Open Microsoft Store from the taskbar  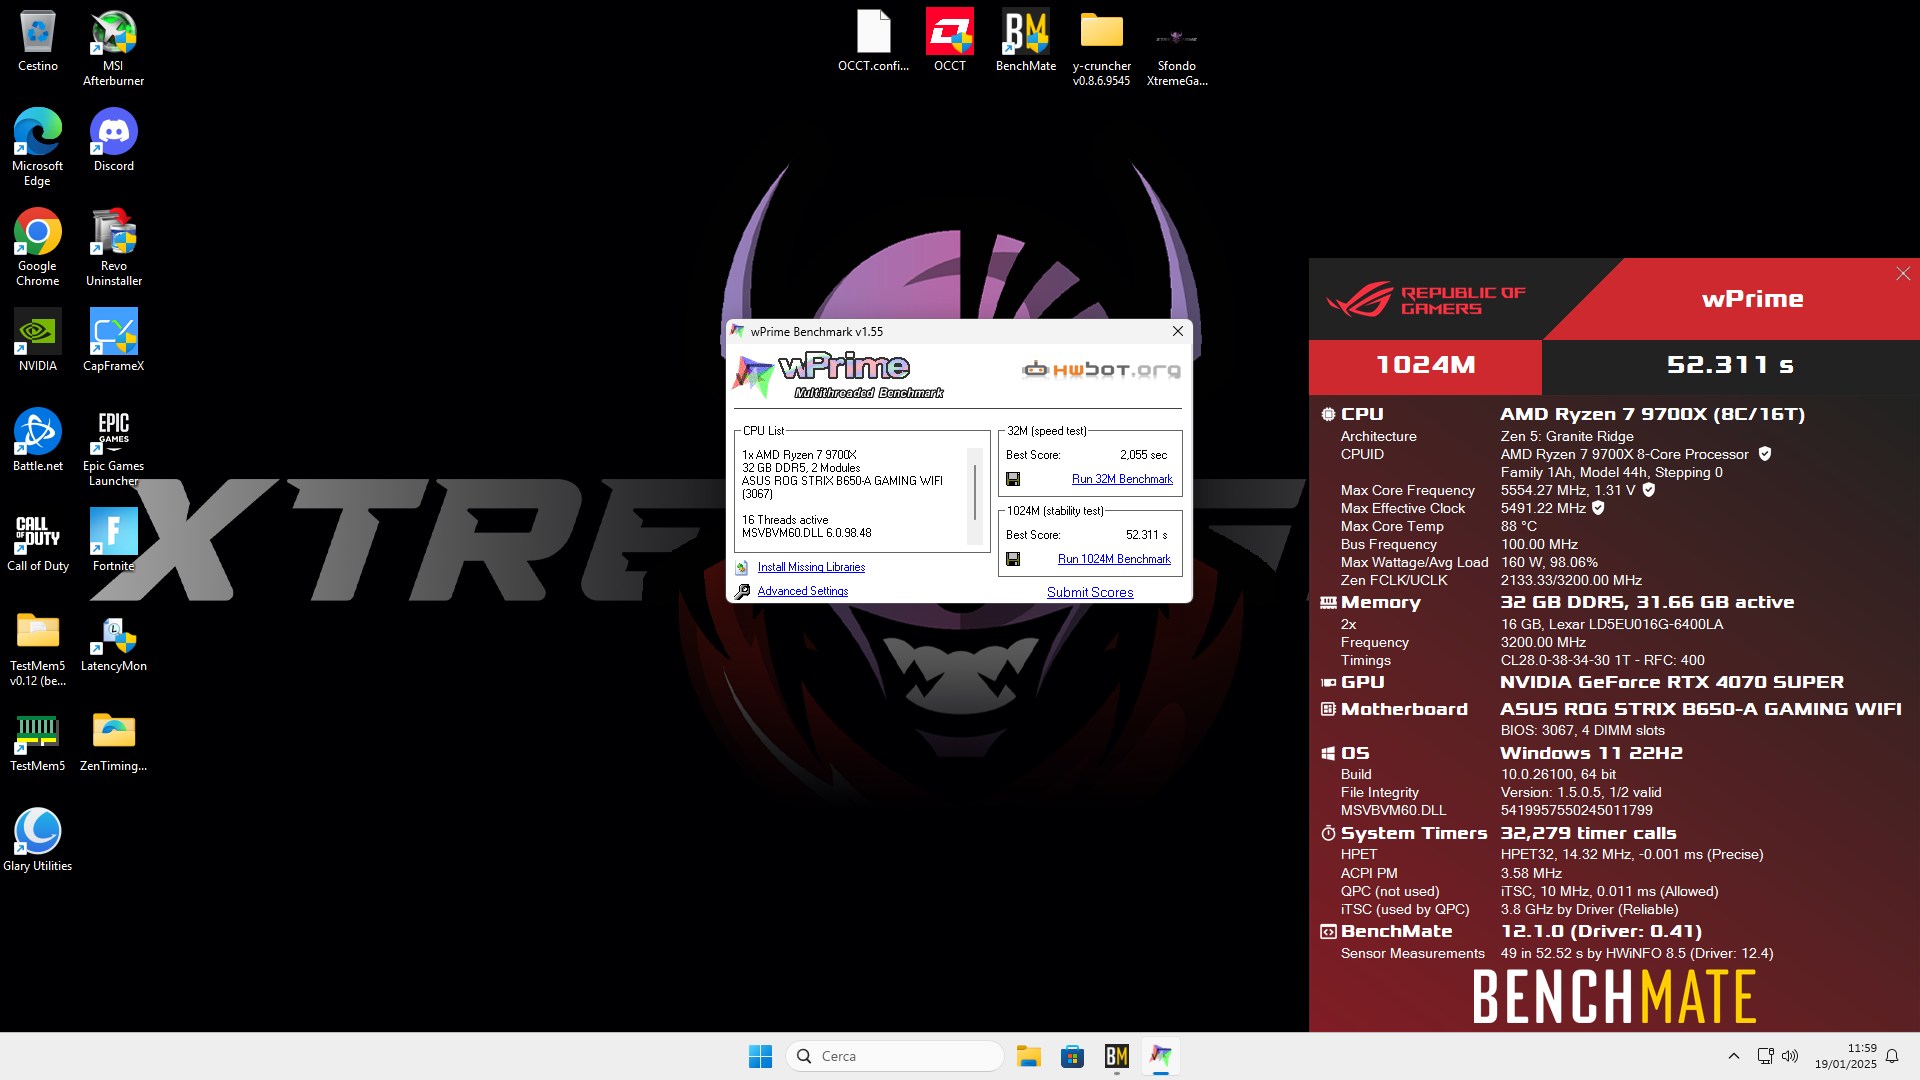1072,1056
